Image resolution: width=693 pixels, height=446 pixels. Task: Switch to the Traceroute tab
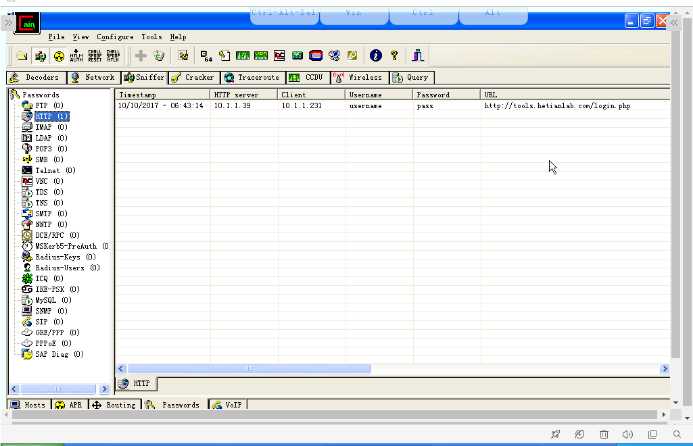pyautogui.click(x=253, y=77)
